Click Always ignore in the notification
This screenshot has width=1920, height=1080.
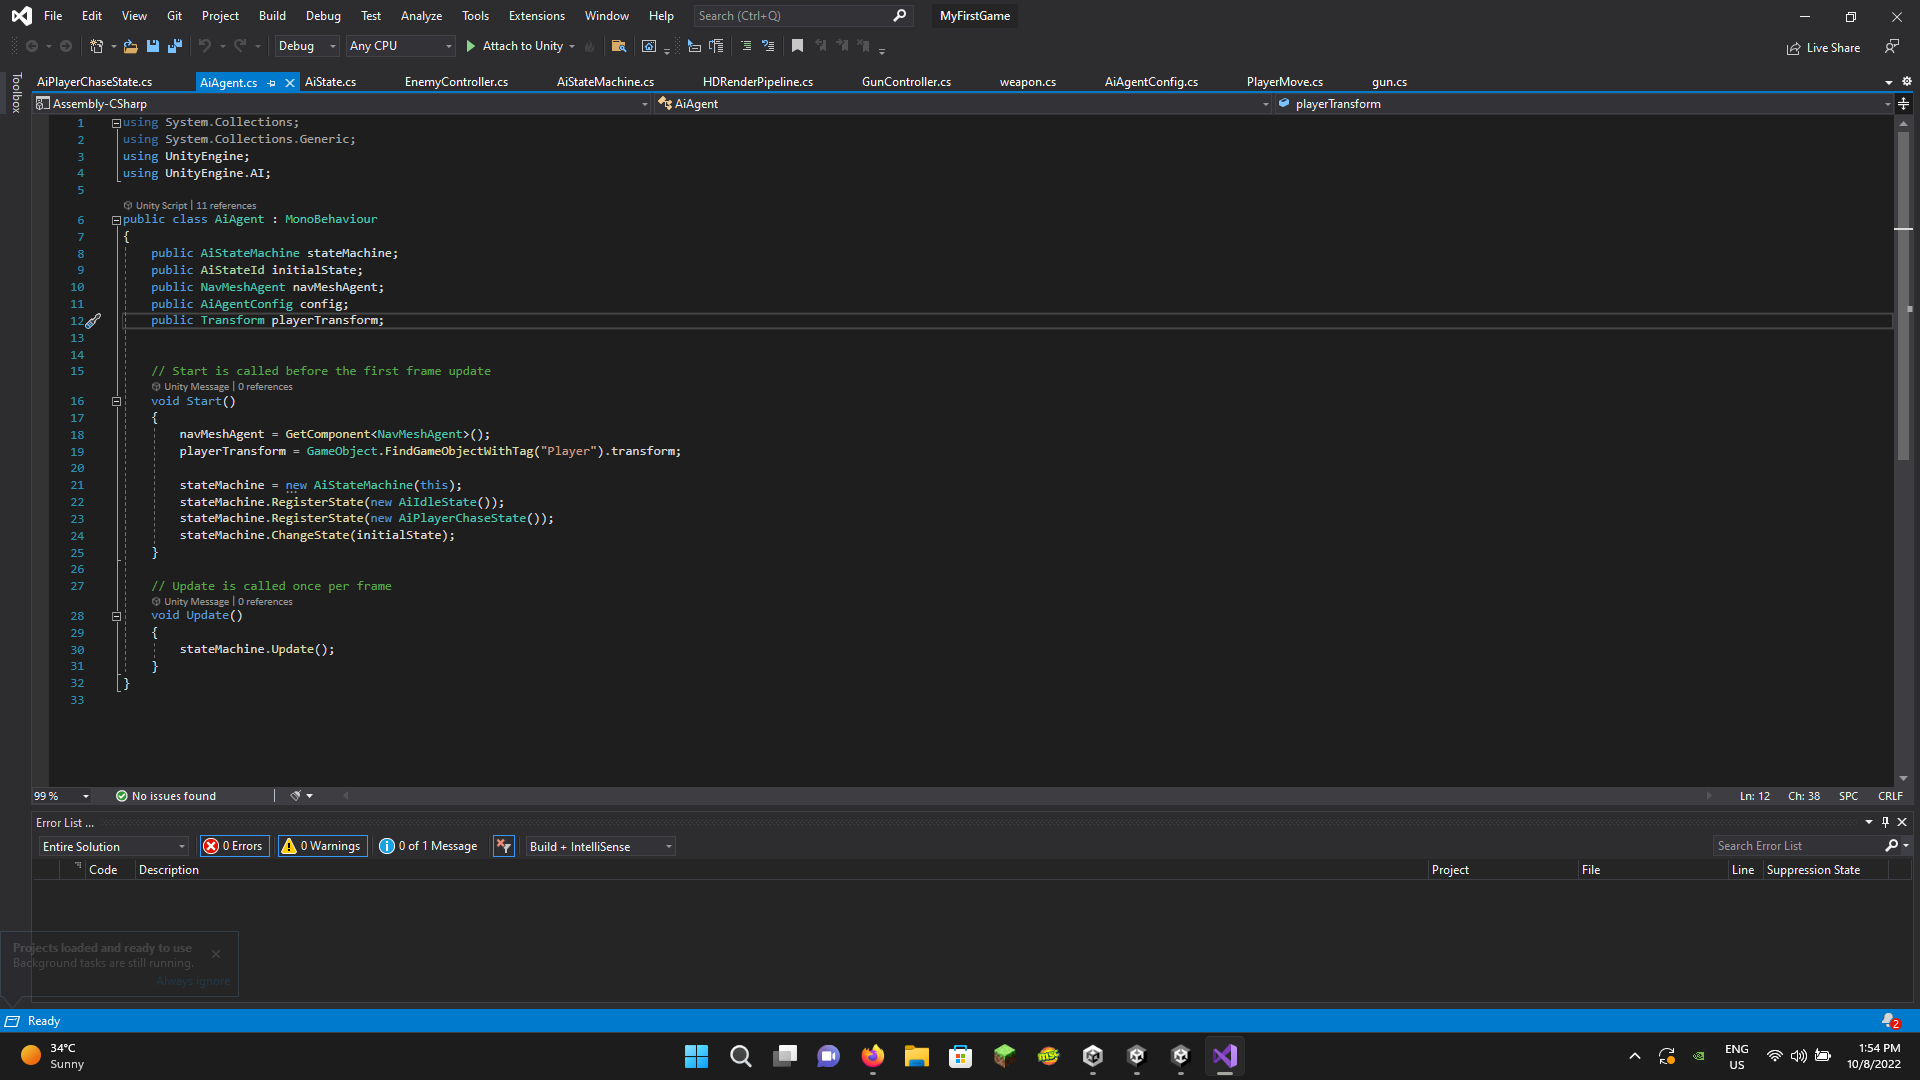[192, 981]
